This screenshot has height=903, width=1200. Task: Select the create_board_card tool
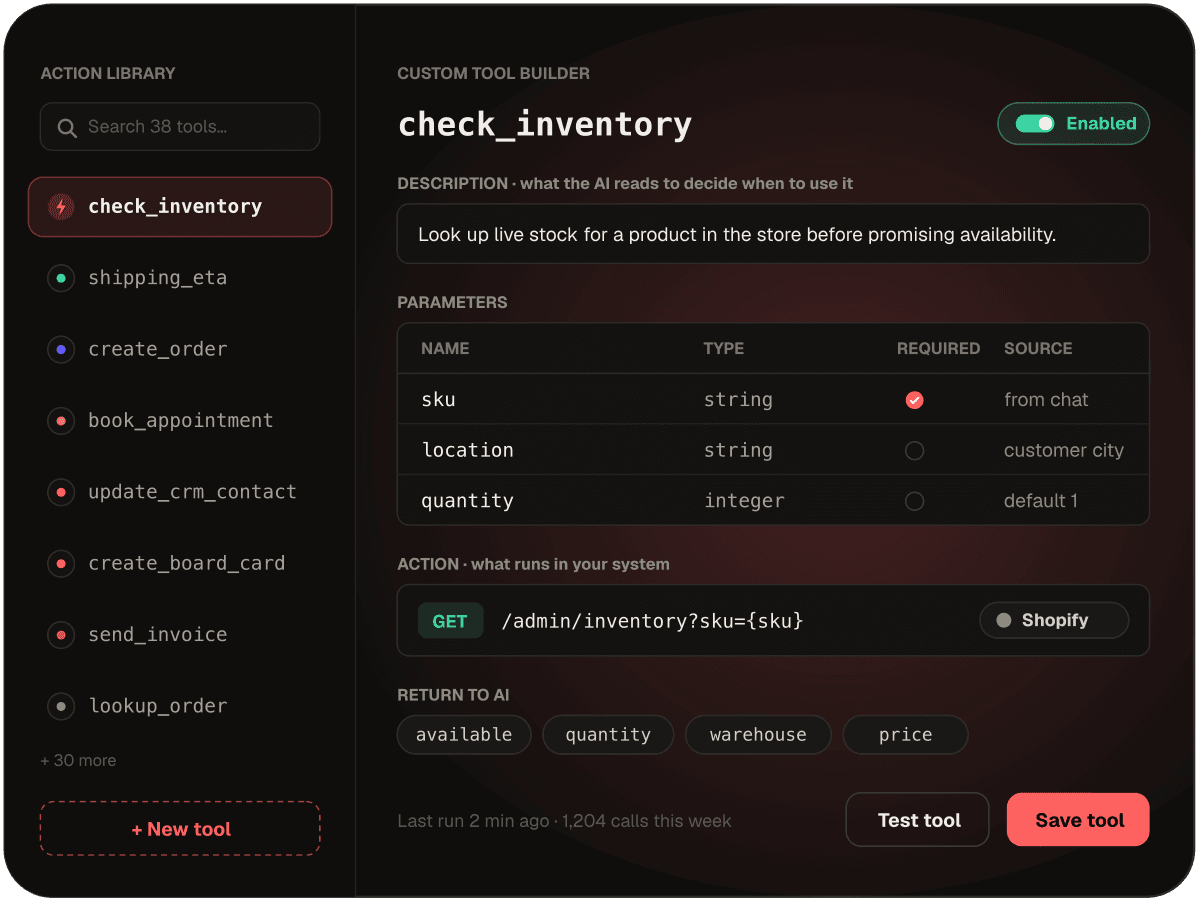[x=180, y=564]
